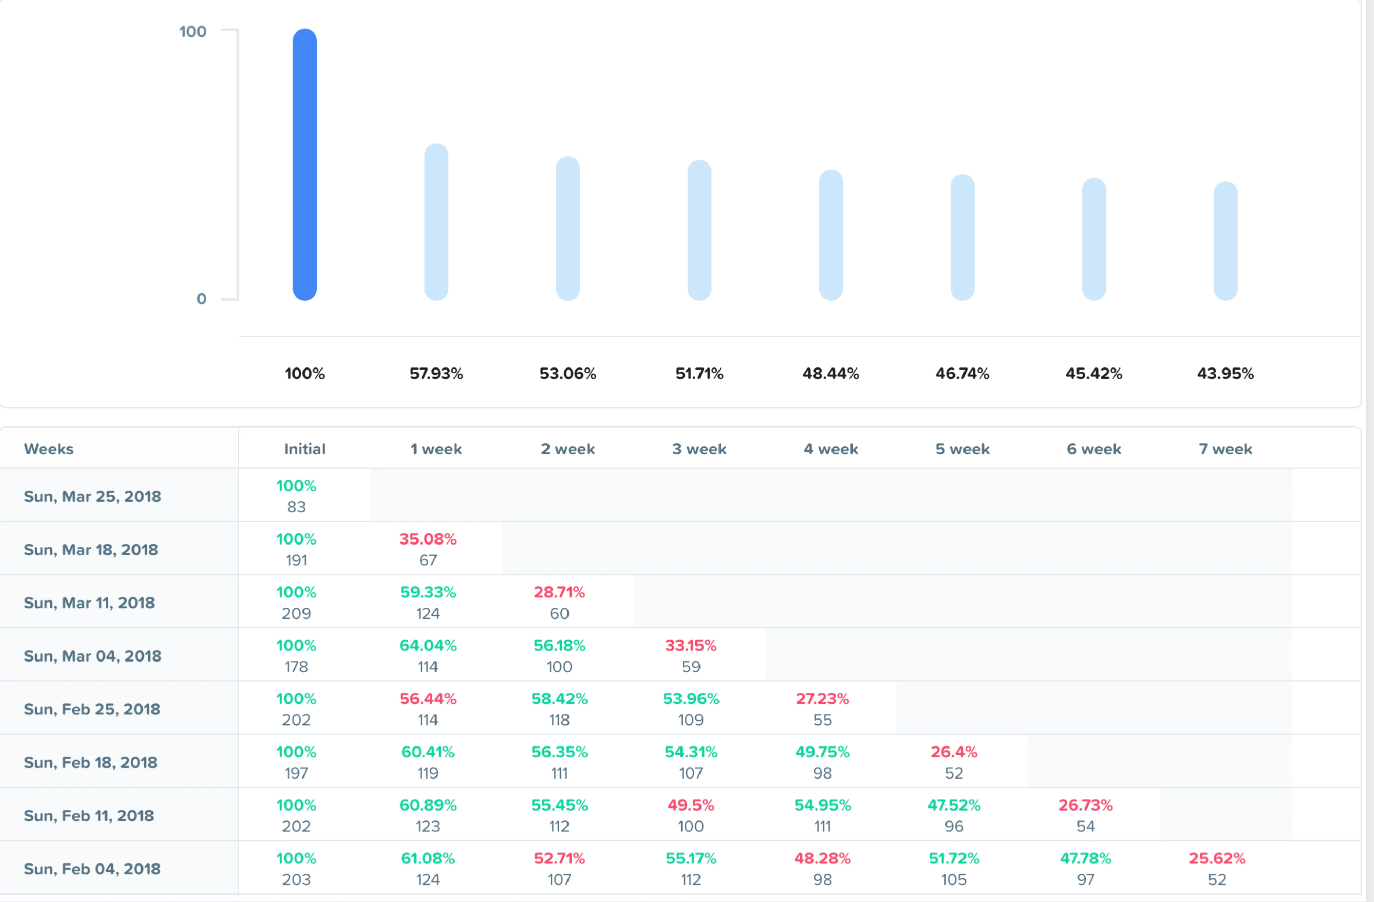Screen dimensions: 1374x902
Task: Select the Weeks column header
Action: [48, 448]
